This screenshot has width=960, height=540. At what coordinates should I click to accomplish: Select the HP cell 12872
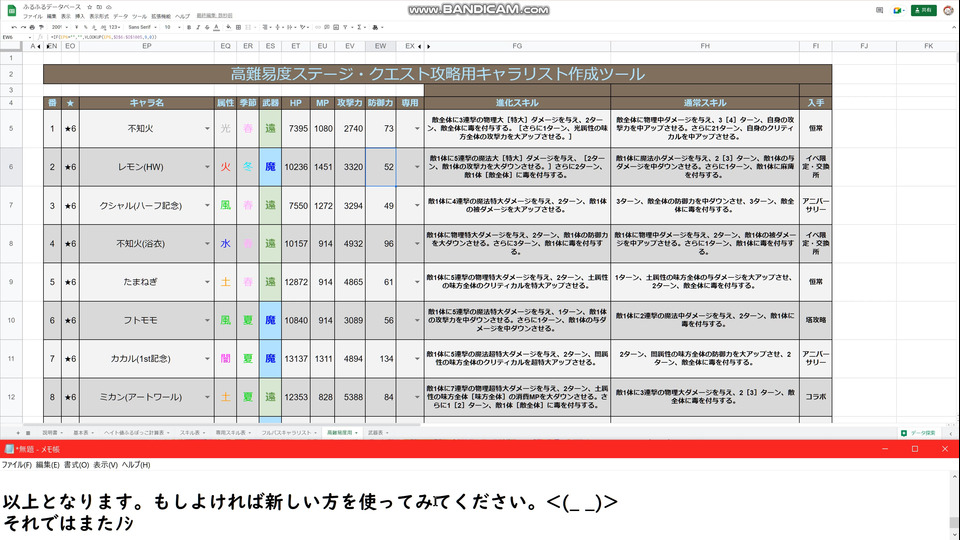296,282
